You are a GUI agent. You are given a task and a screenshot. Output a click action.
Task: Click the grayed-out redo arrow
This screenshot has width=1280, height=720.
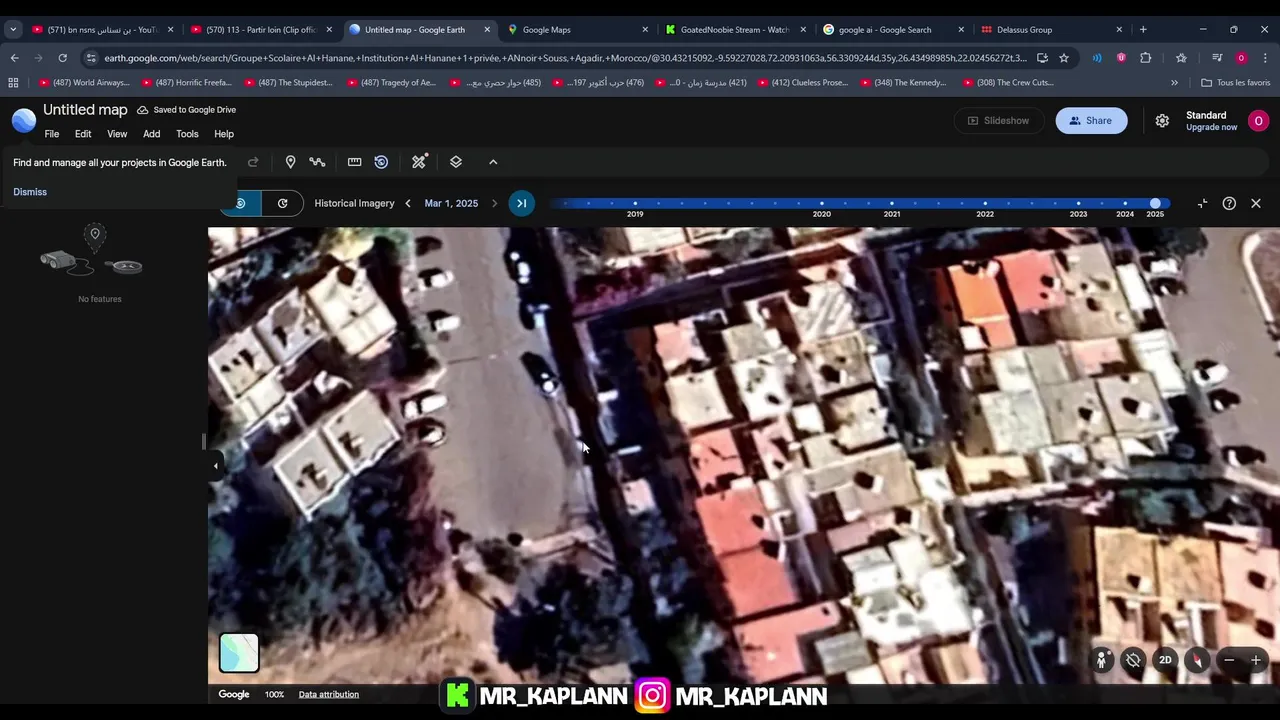(253, 162)
